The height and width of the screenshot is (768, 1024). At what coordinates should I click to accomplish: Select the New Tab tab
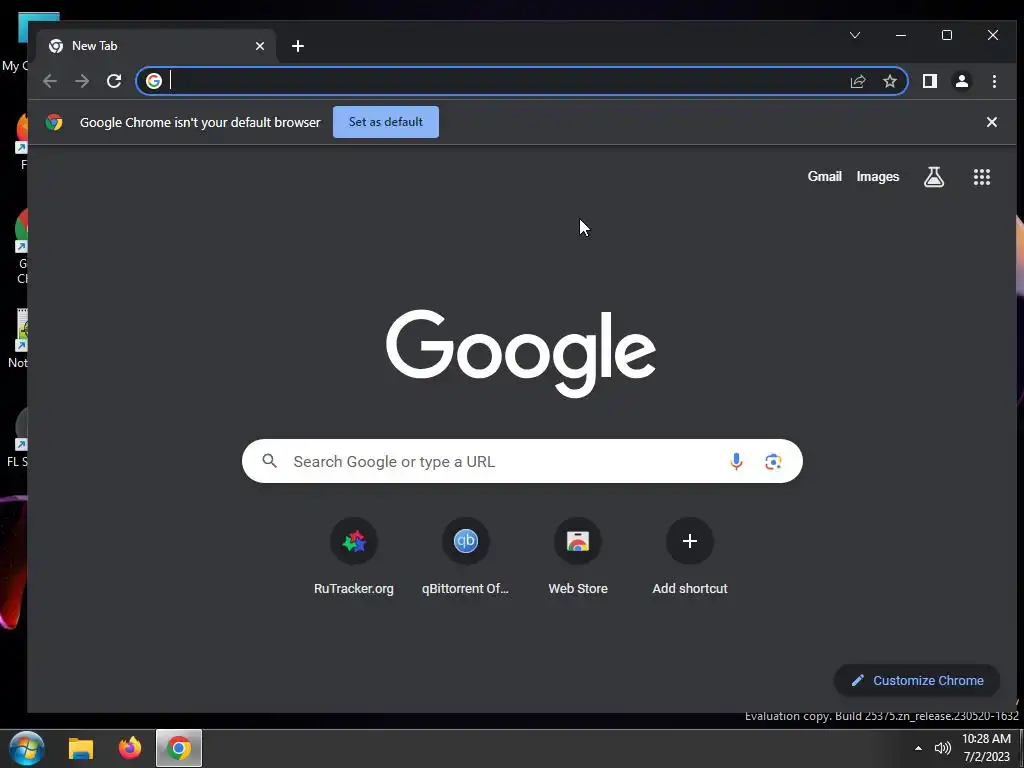pos(155,46)
